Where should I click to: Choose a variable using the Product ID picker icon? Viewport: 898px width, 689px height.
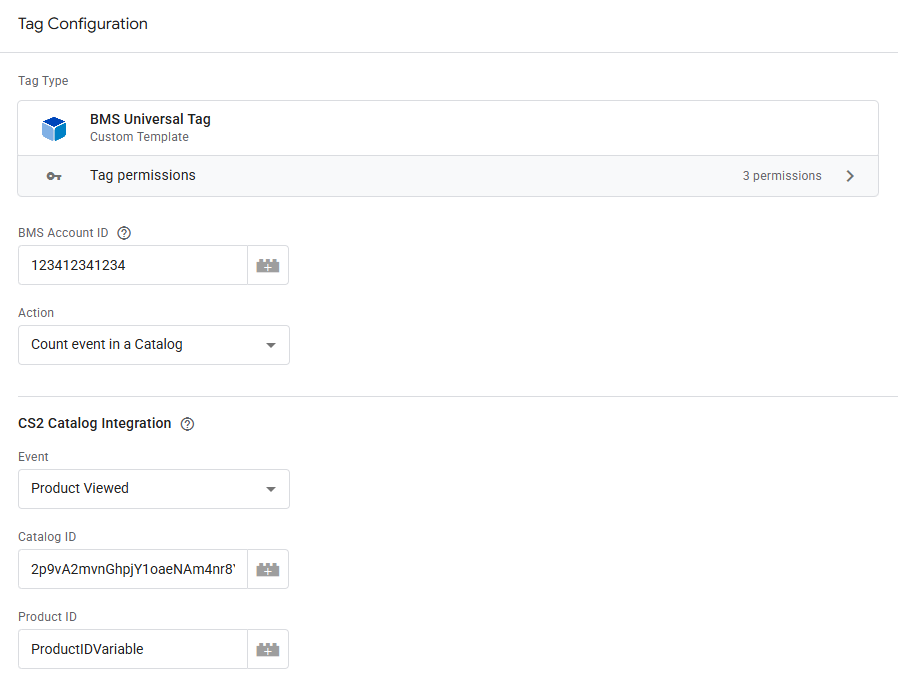pos(267,649)
